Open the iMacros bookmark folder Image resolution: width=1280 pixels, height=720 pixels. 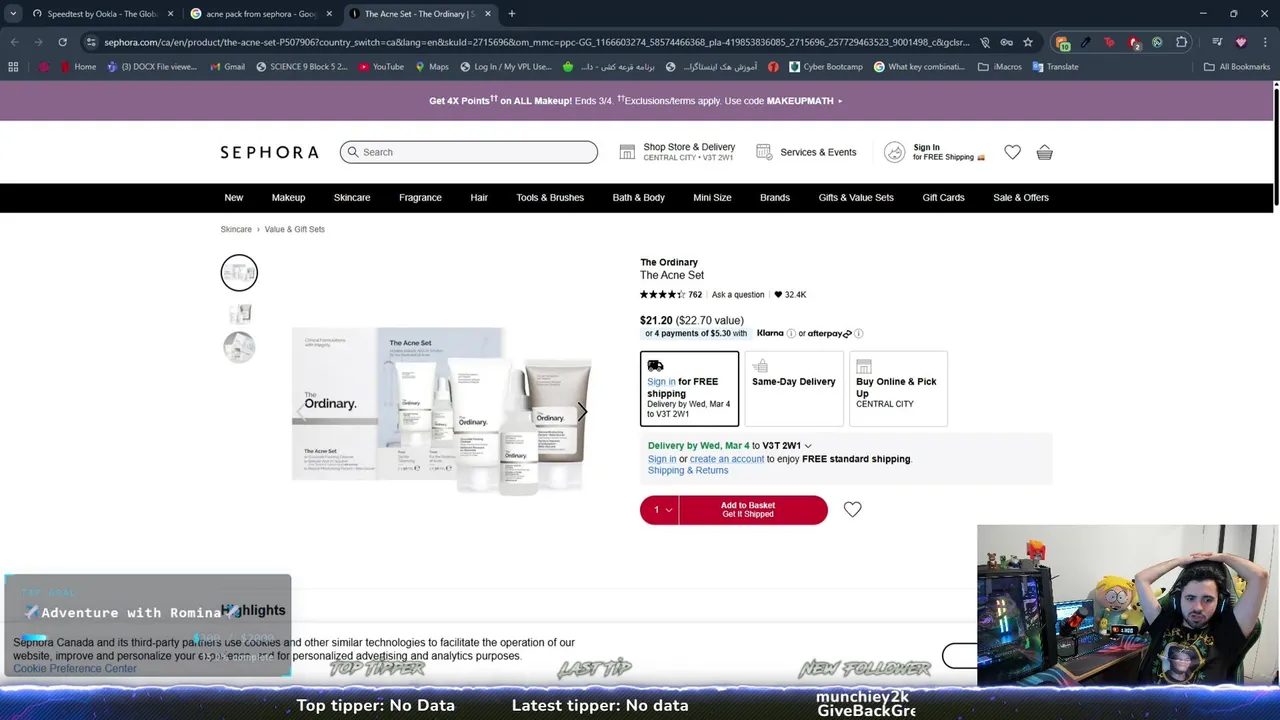point(1000,67)
